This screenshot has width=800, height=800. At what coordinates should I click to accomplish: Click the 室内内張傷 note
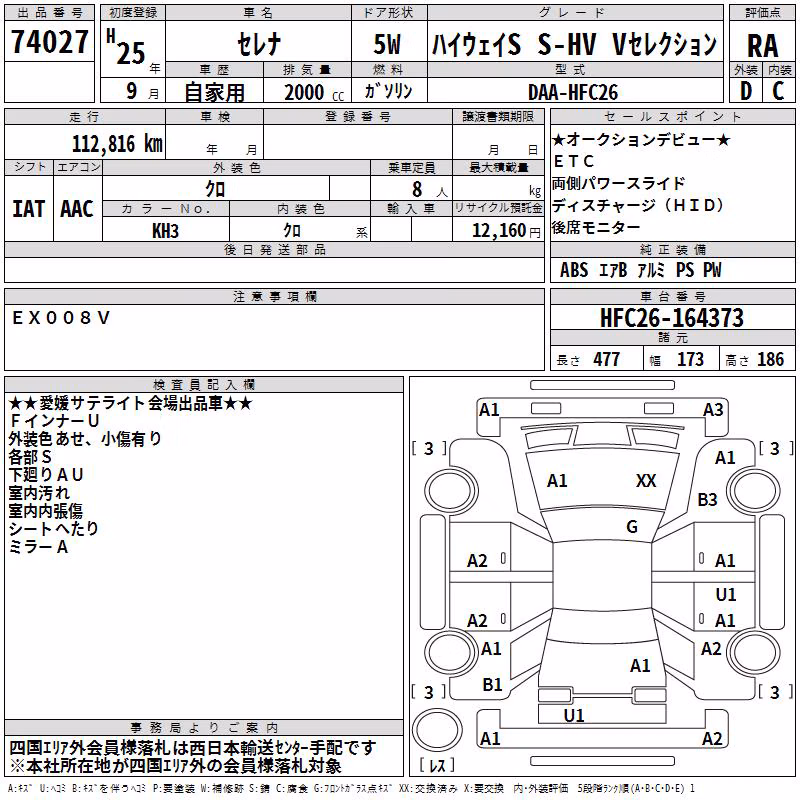point(46,511)
